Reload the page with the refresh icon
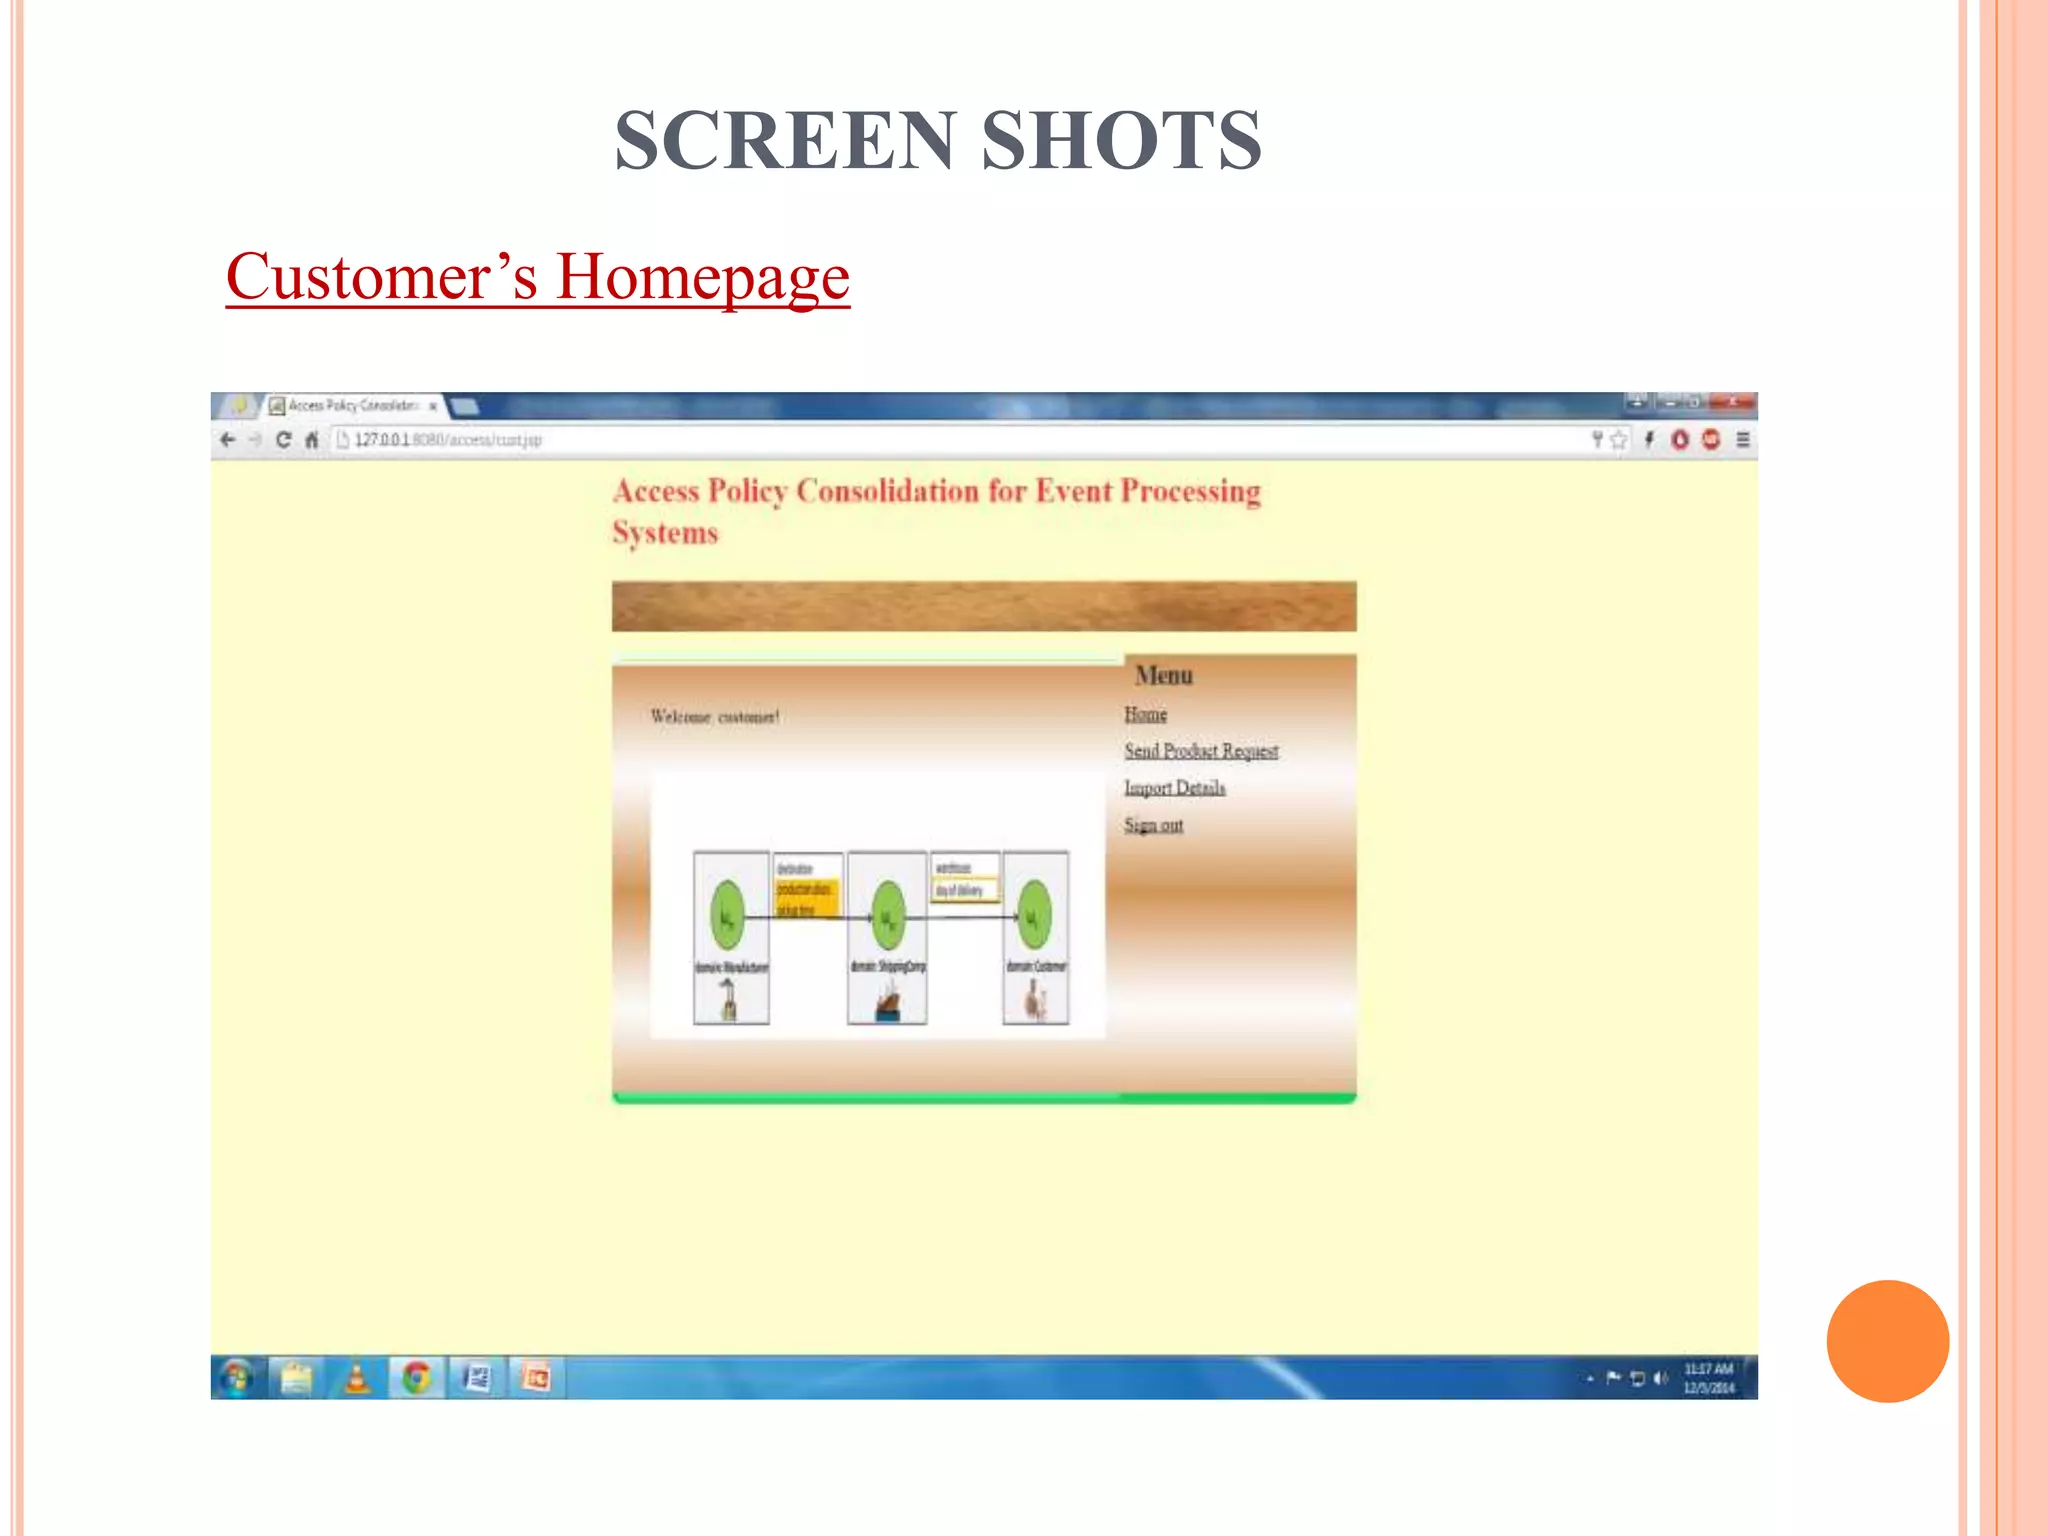 pos(284,440)
